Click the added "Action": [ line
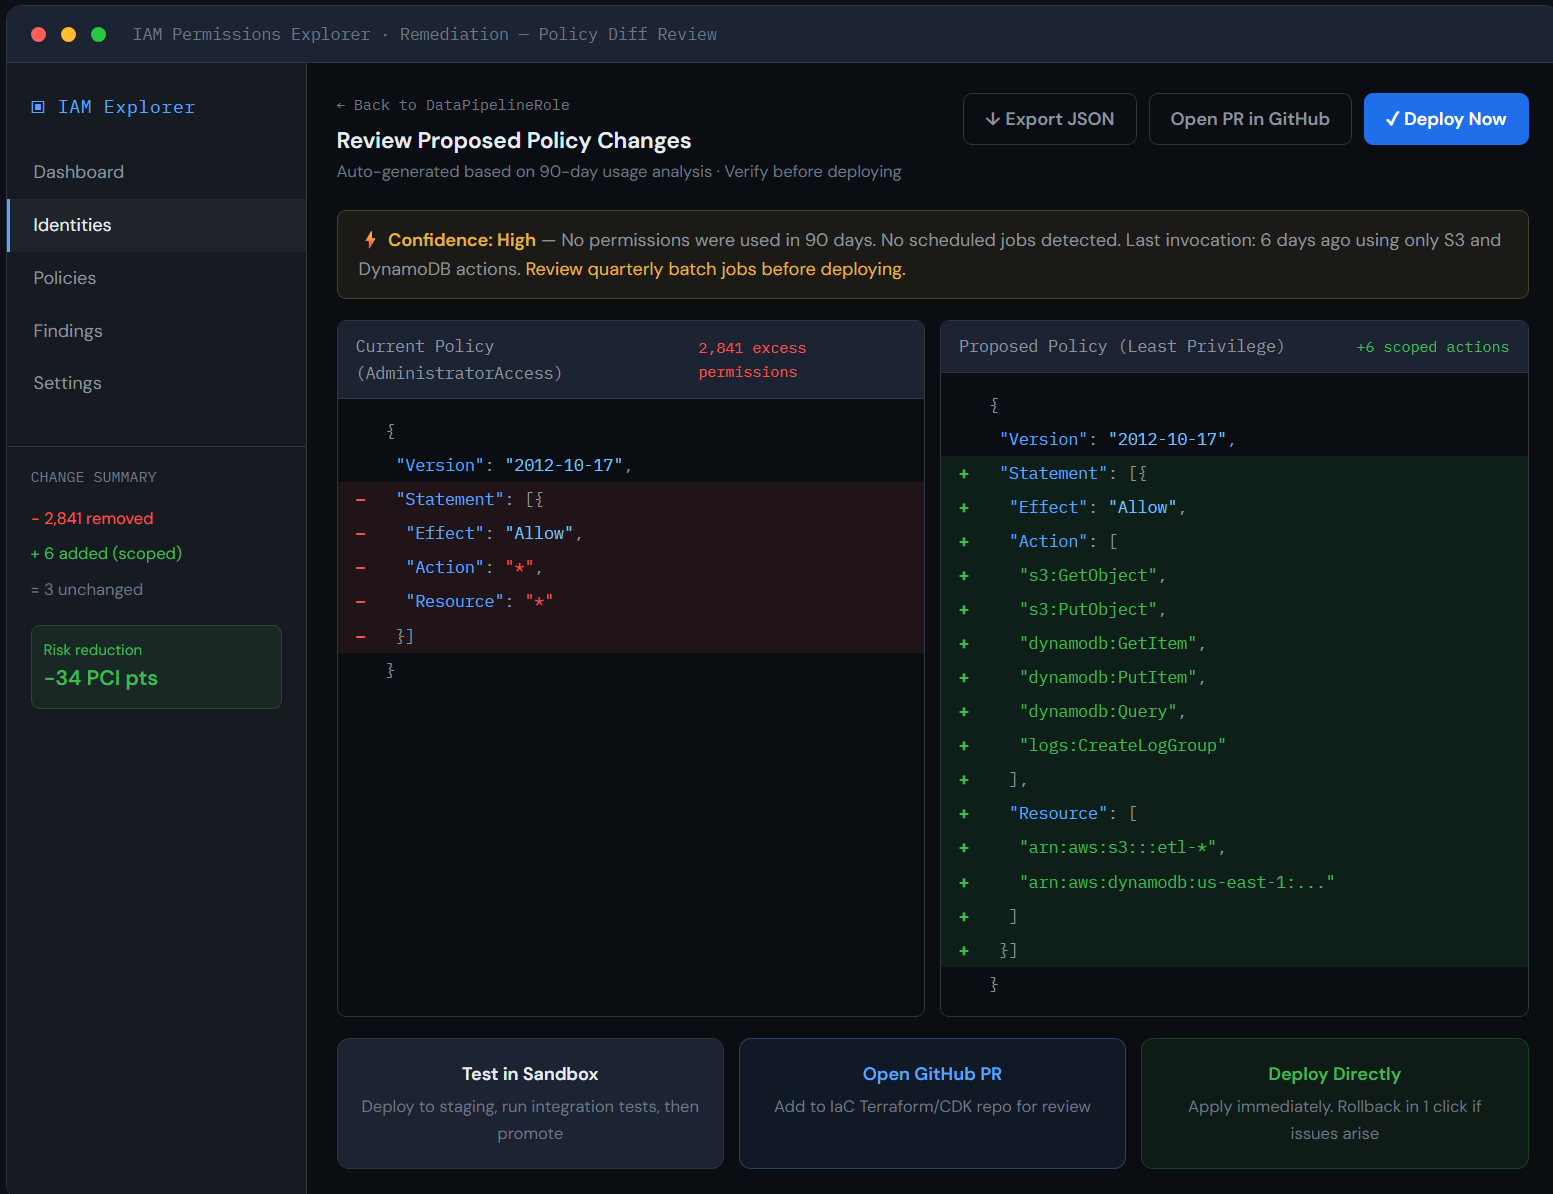 1234,541
